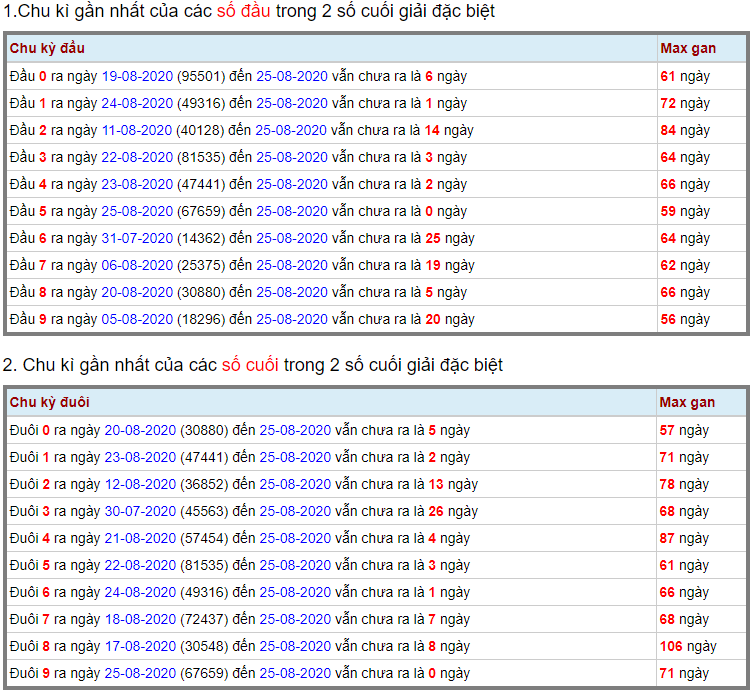The width and height of the screenshot is (753, 695).
Task: Select '87 ngày' max gan for Đuôi 4
Action: pos(684,538)
